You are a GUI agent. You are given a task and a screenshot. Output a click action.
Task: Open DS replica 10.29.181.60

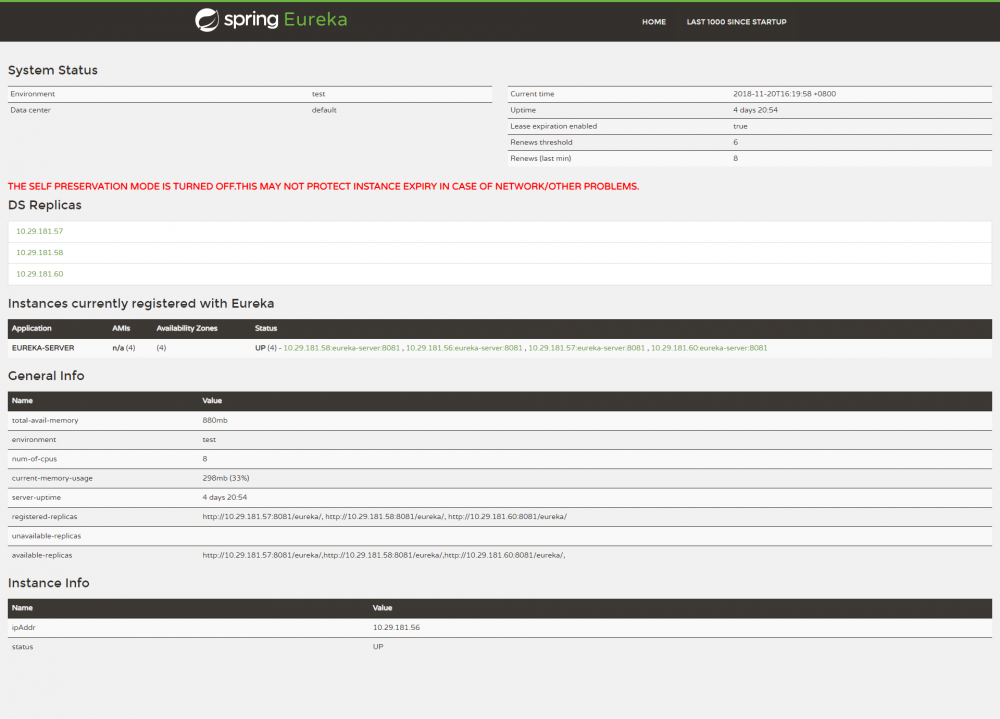(39, 274)
